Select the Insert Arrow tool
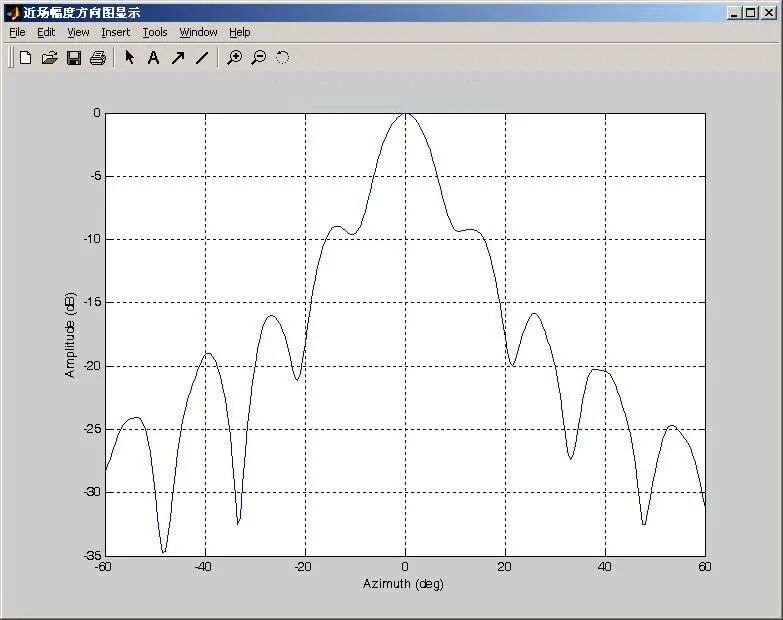 tap(178, 58)
